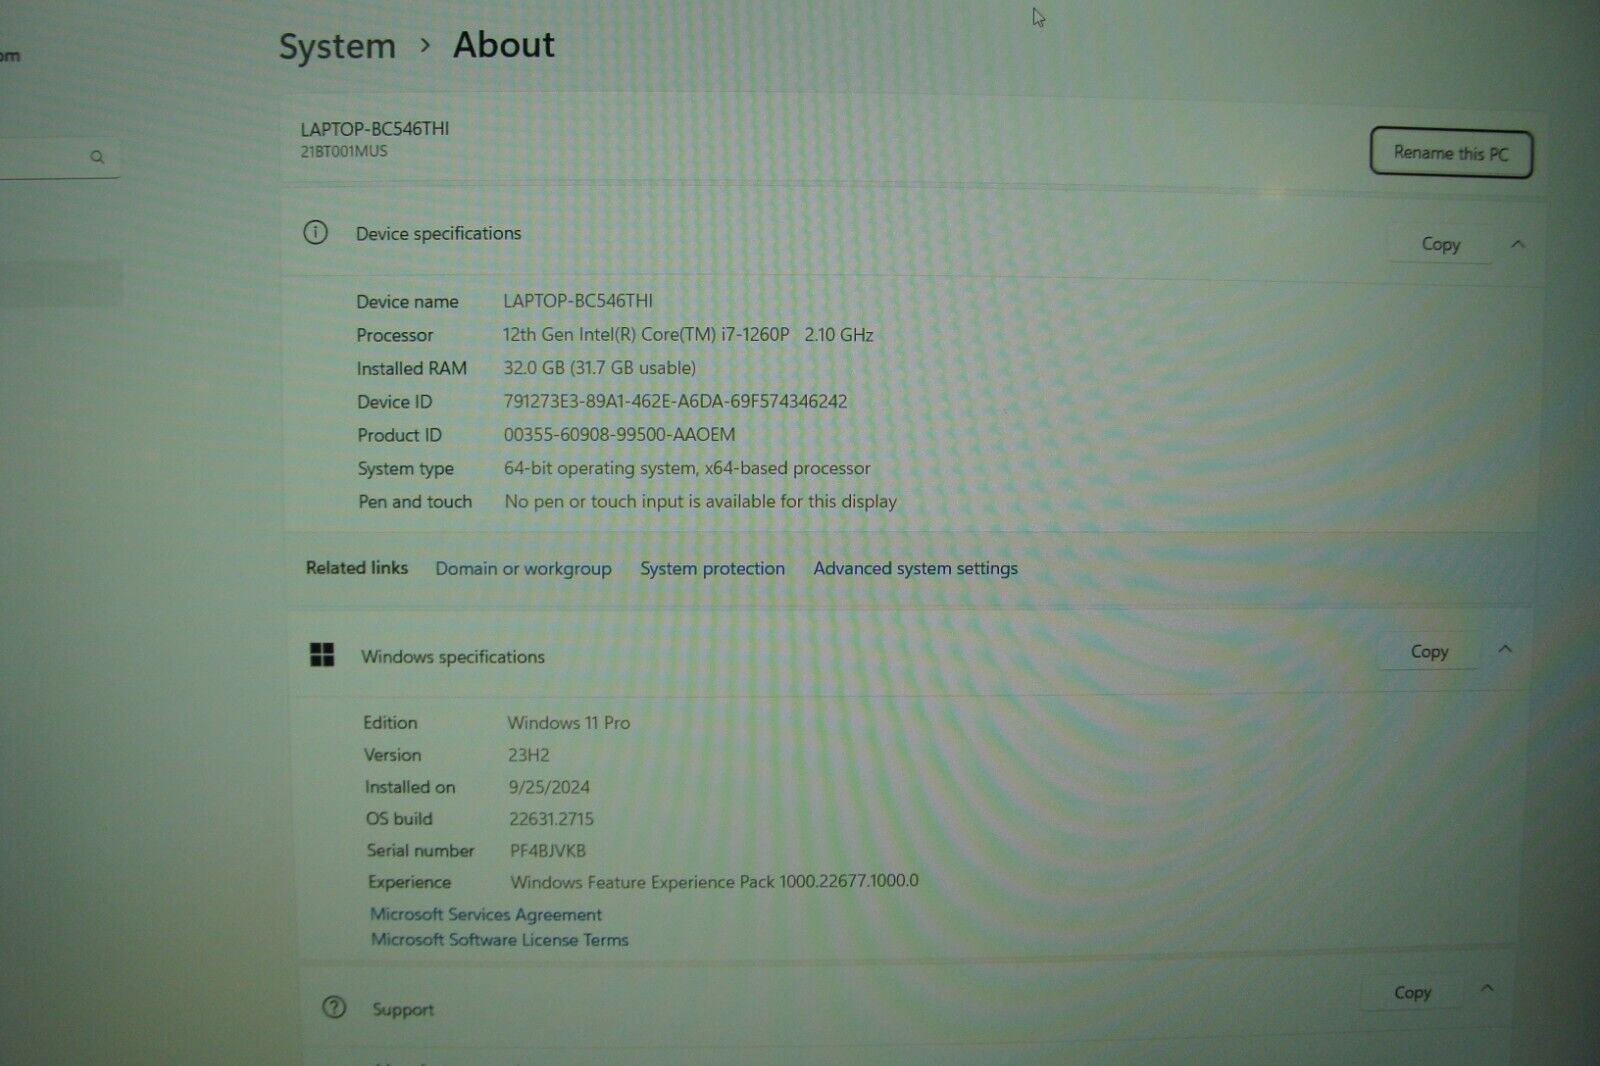Click the Support question mark icon
The height and width of the screenshot is (1066, 1600).
coord(334,1007)
